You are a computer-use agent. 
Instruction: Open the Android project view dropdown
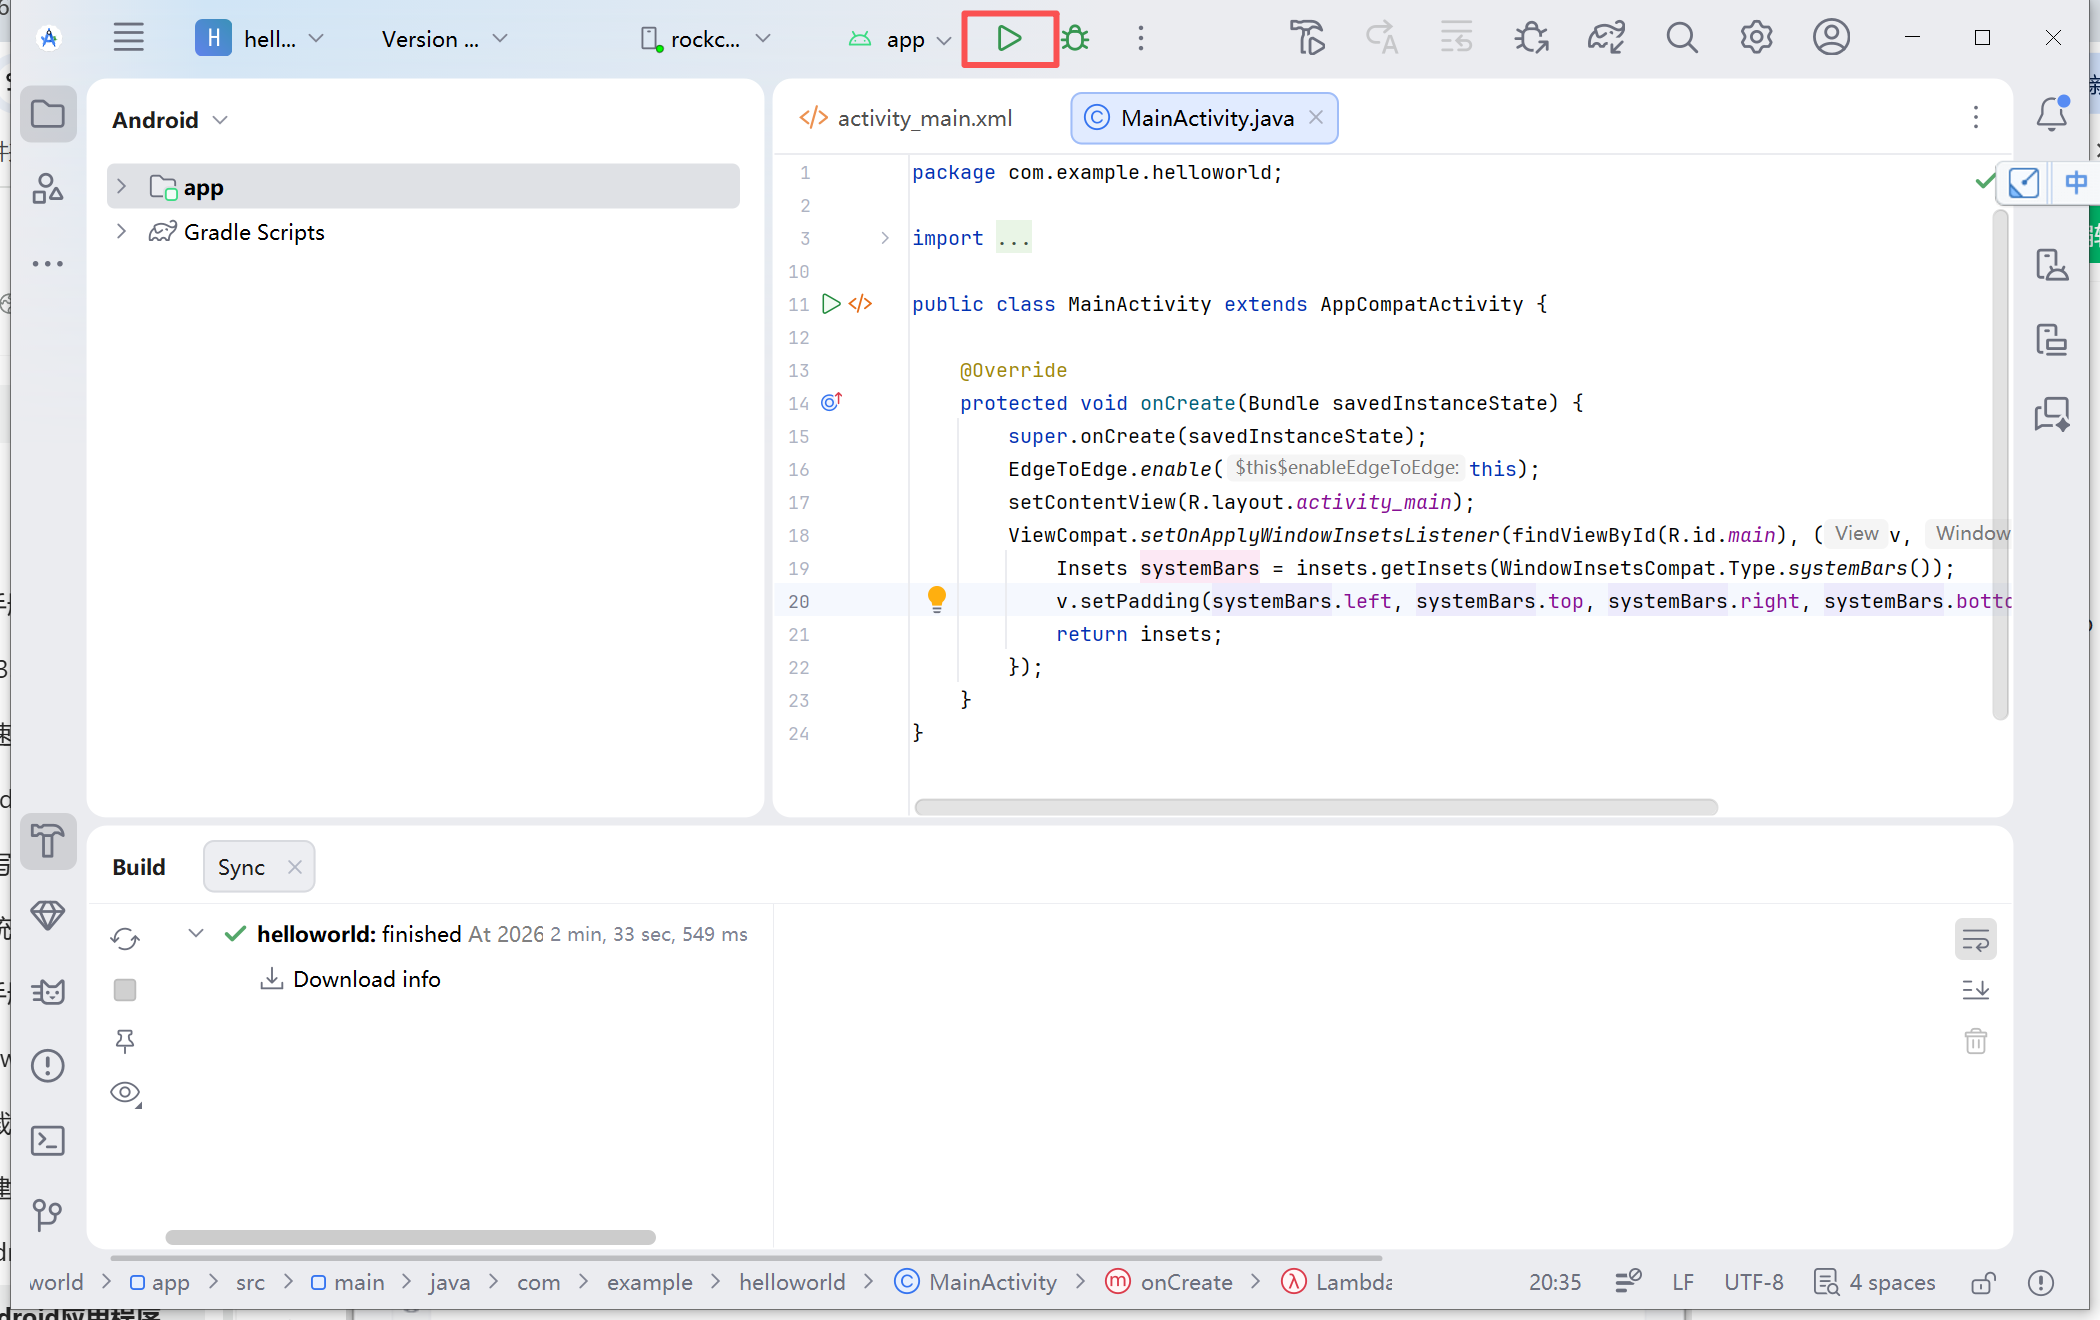click(170, 120)
